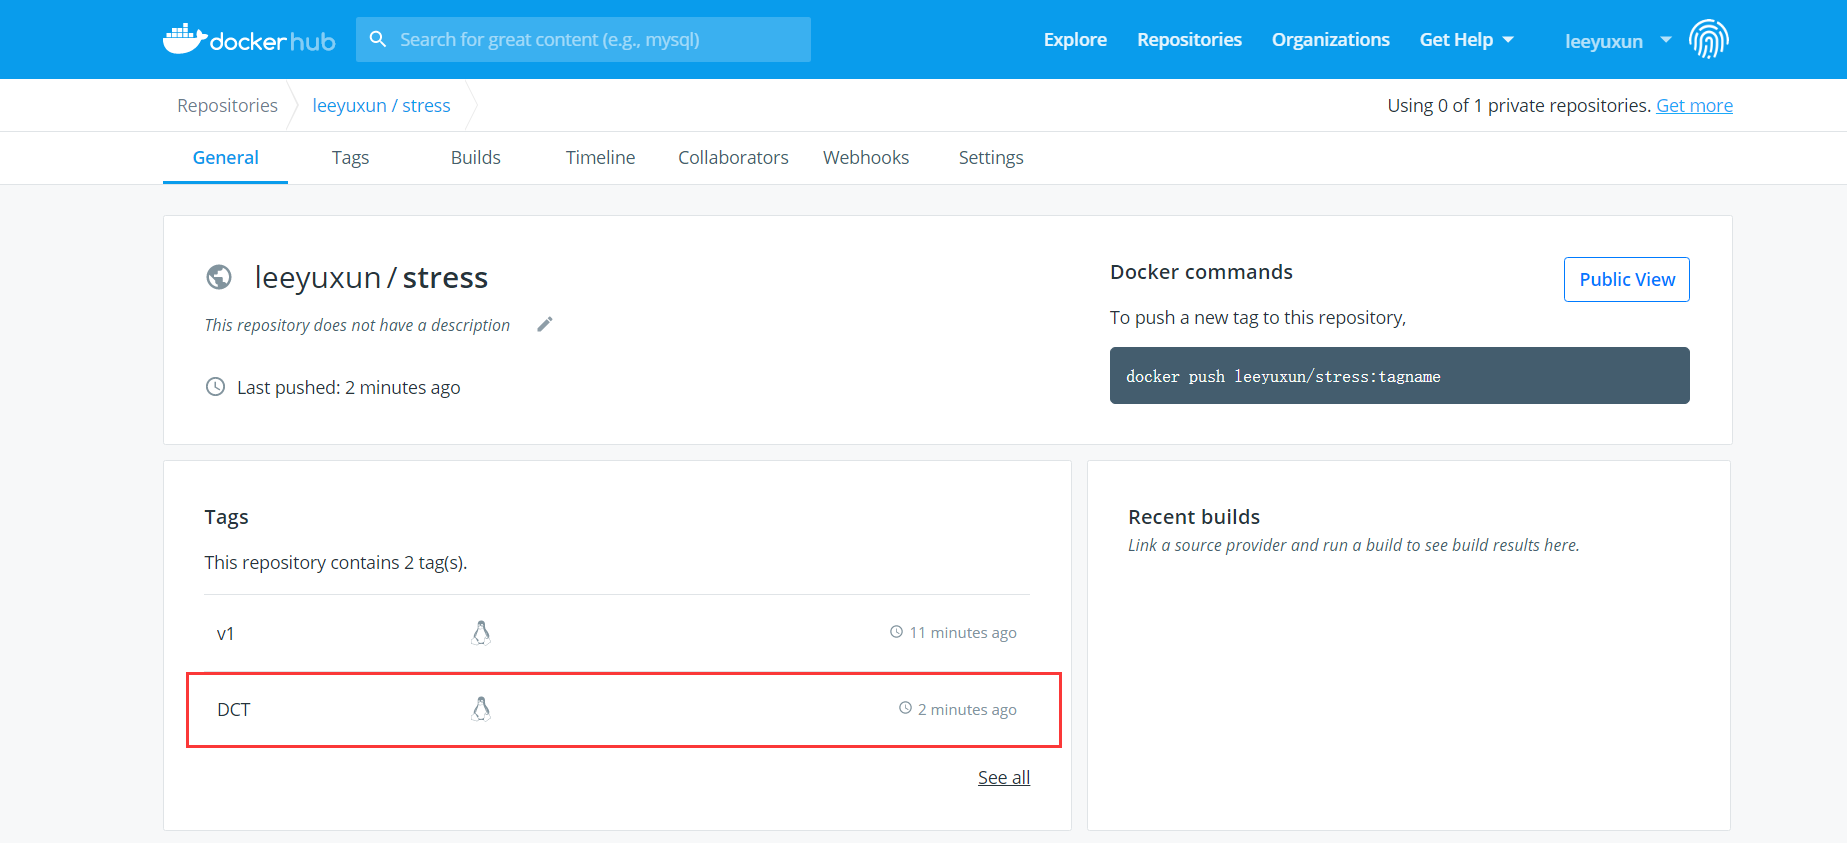
Task: Click 'This repository contains 2 tag(s).' text
Action: pyautogui.click(x=336, y=563)
